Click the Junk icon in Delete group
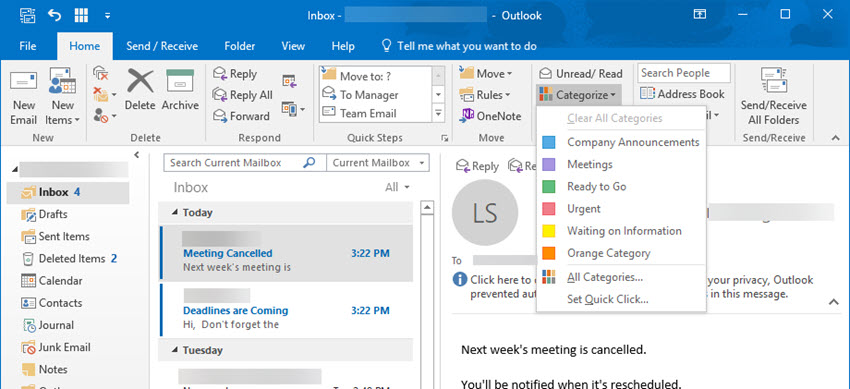 (102, 115)
